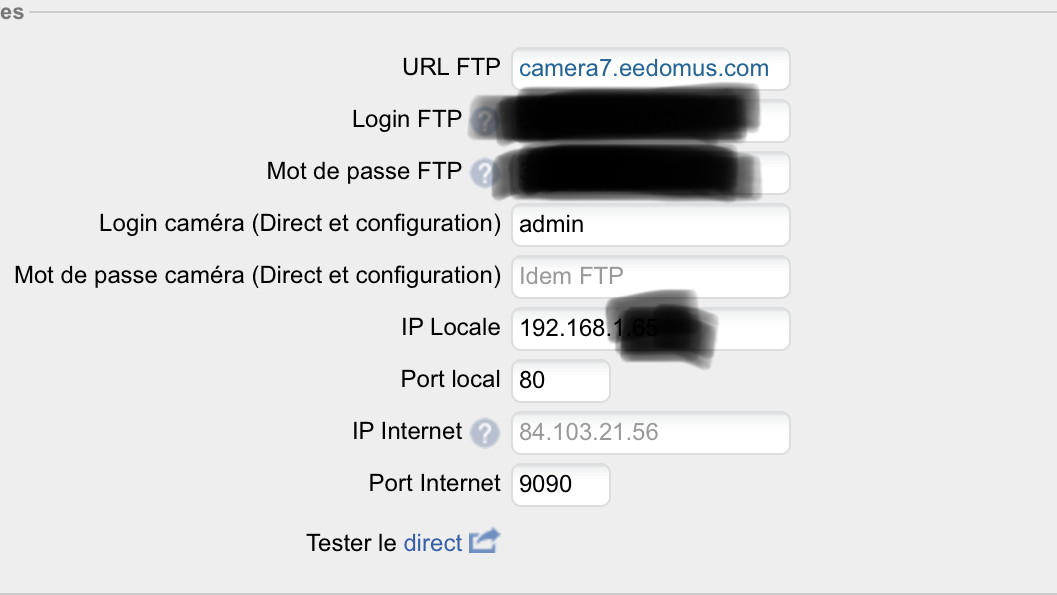Viewport: 1057px width, 595px height.
Task: Click the IP Locale field starting 192.168
Action: [651, 328]
